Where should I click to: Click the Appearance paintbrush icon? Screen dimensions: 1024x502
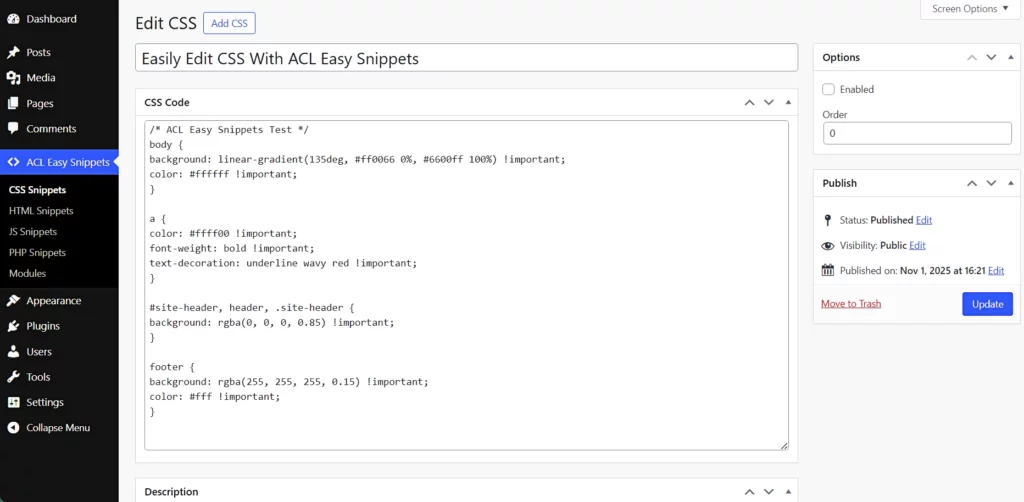point(13,300)
